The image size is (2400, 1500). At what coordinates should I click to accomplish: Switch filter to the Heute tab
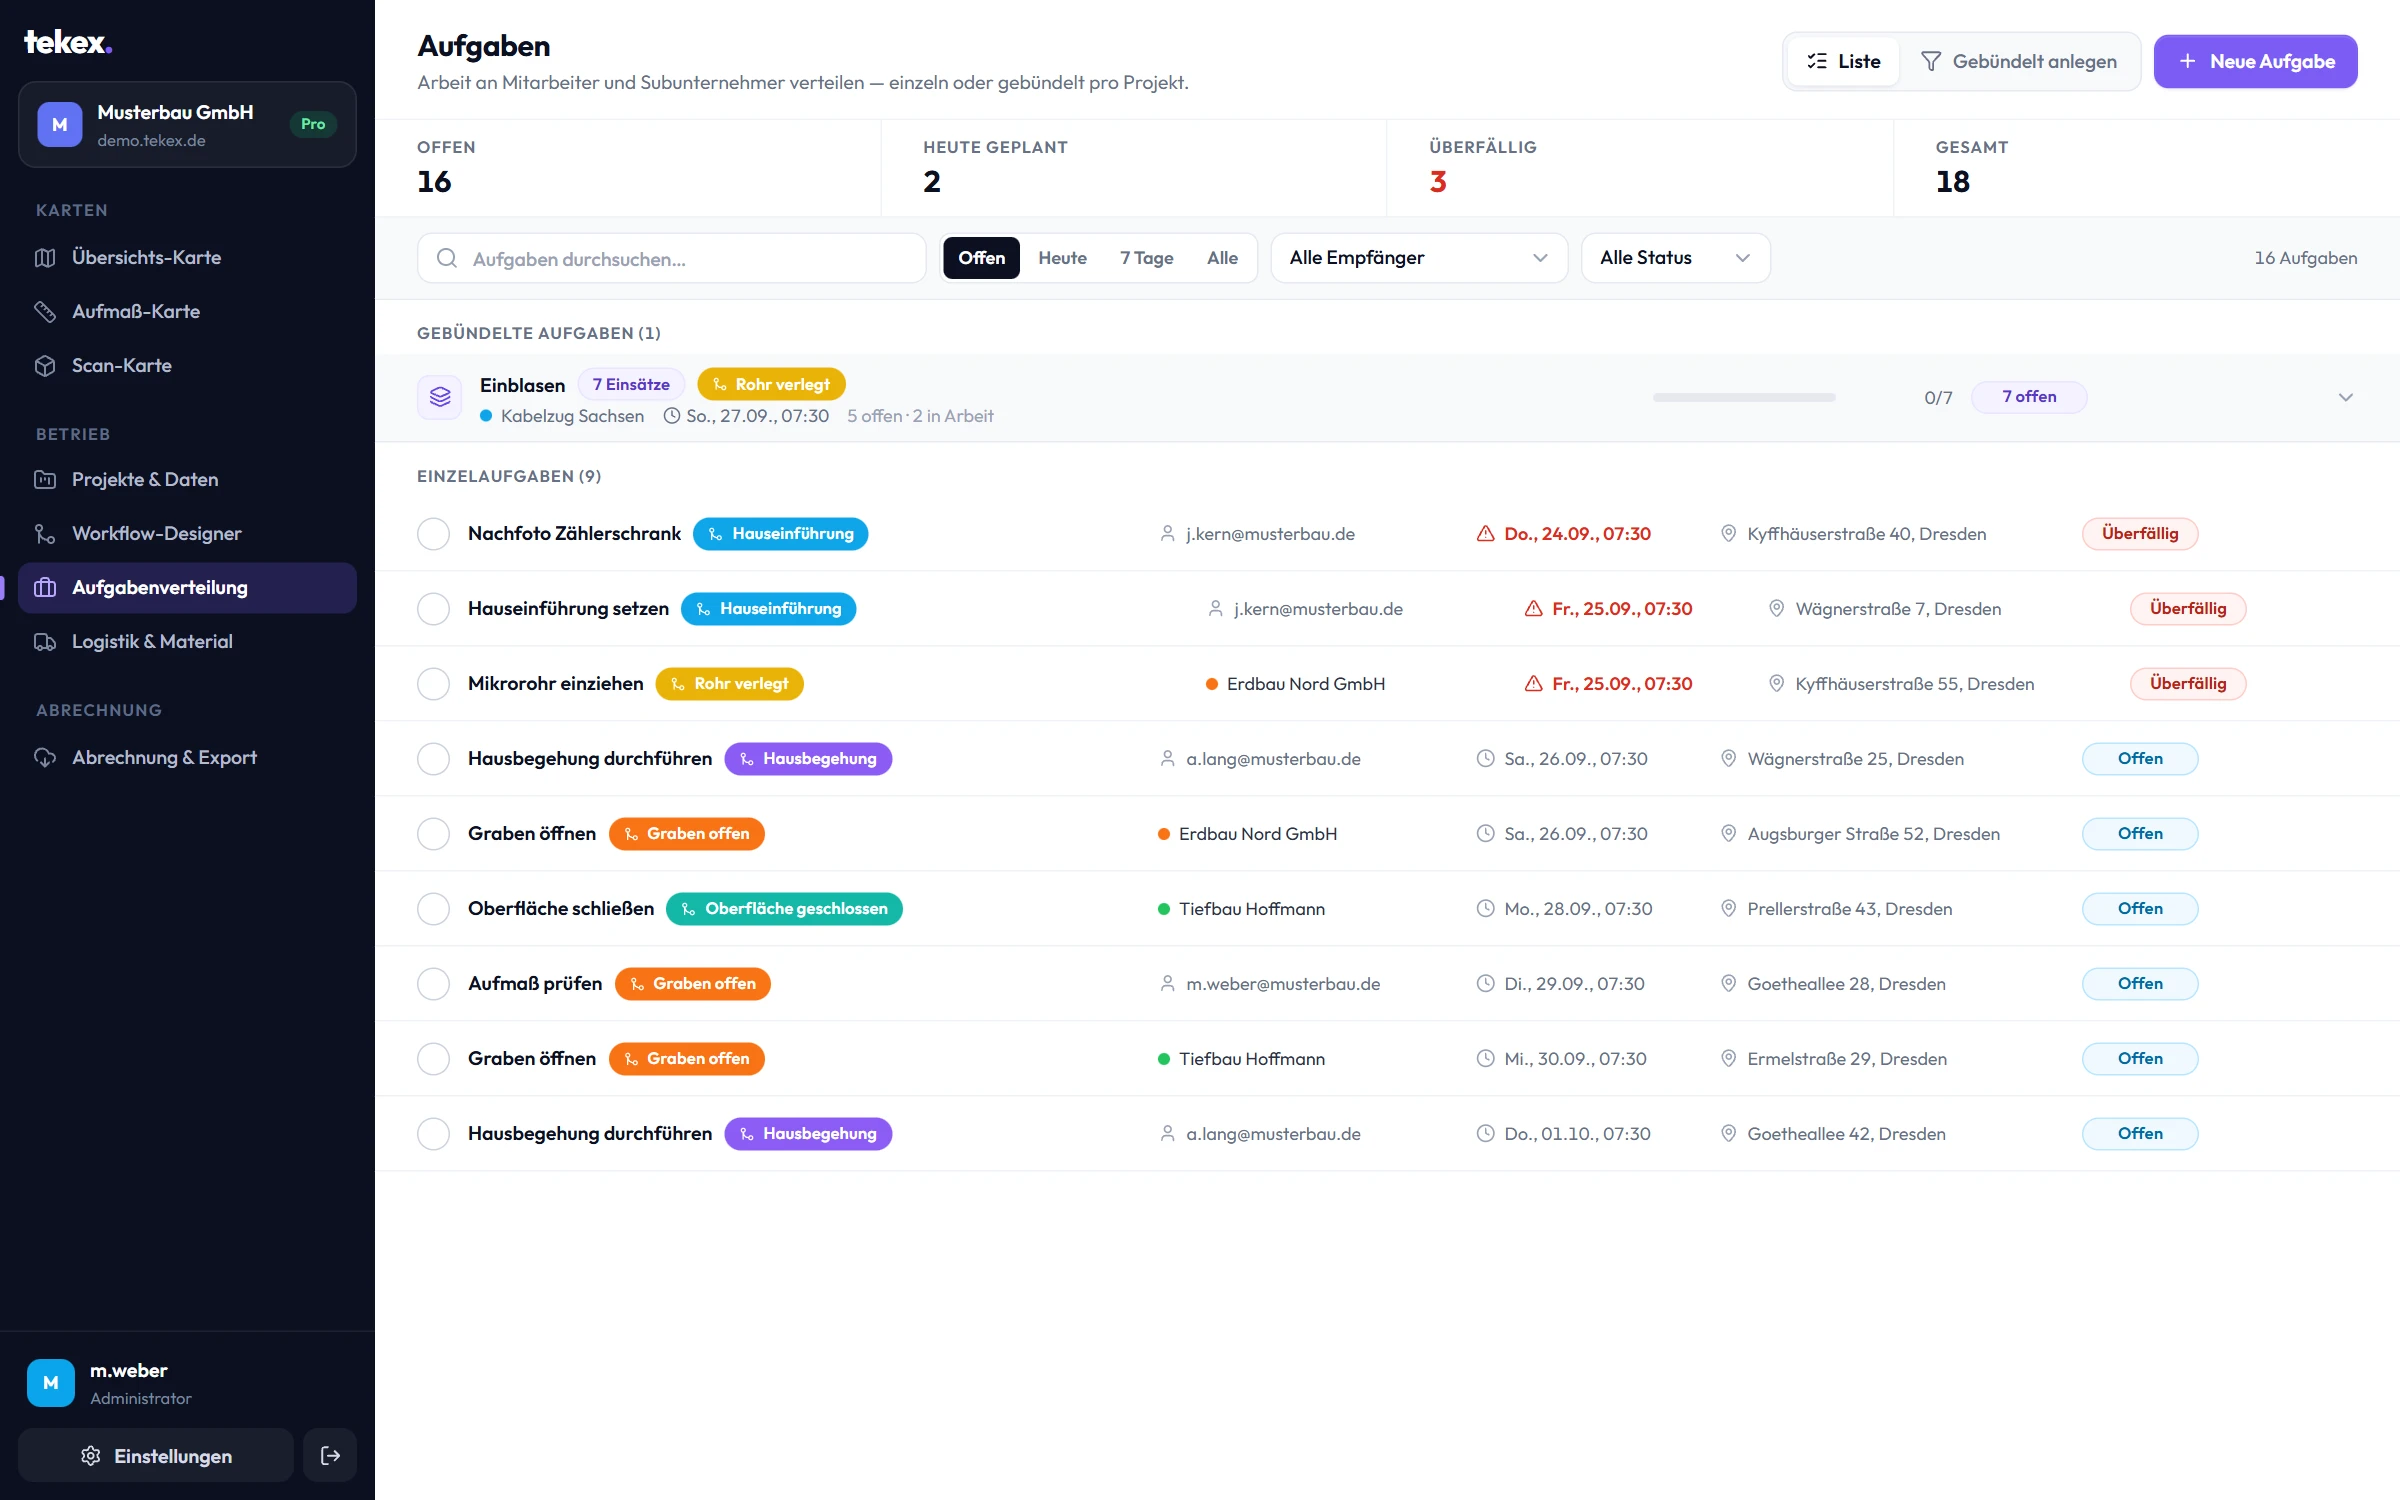click(x=1062, y=258)
